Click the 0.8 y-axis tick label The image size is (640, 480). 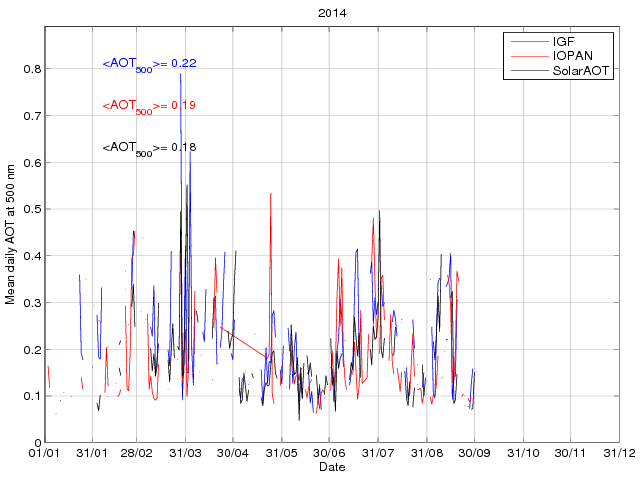click(31, 69)
